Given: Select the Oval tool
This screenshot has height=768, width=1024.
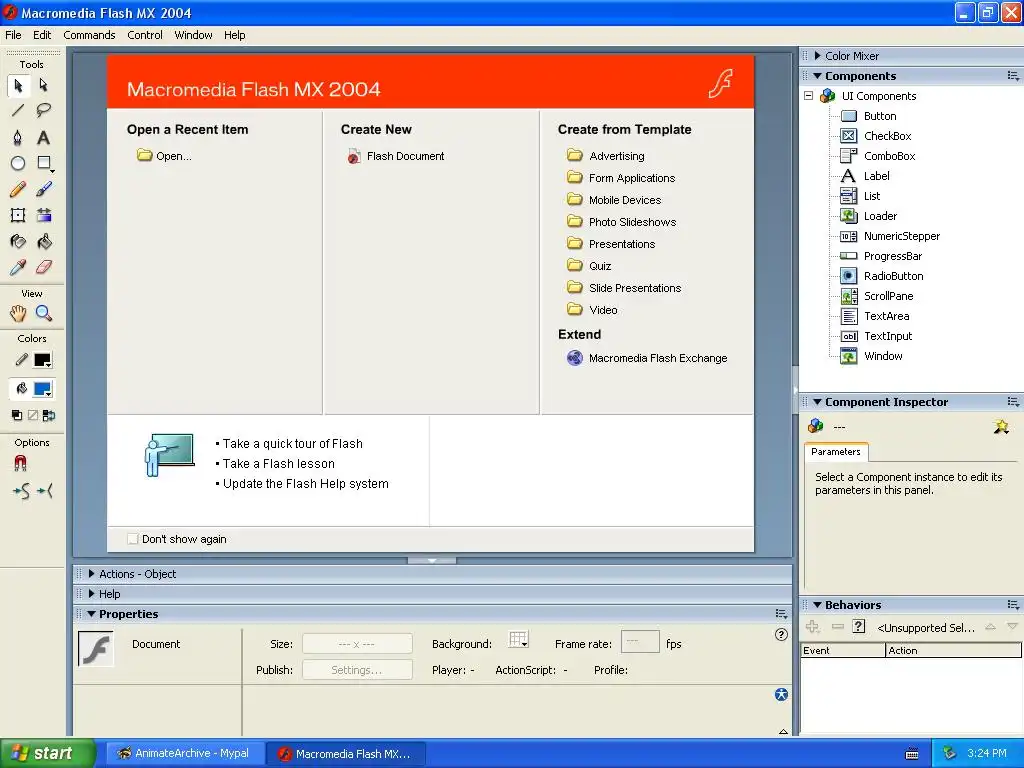Looking at the screenshot, I should pos(18,163).
